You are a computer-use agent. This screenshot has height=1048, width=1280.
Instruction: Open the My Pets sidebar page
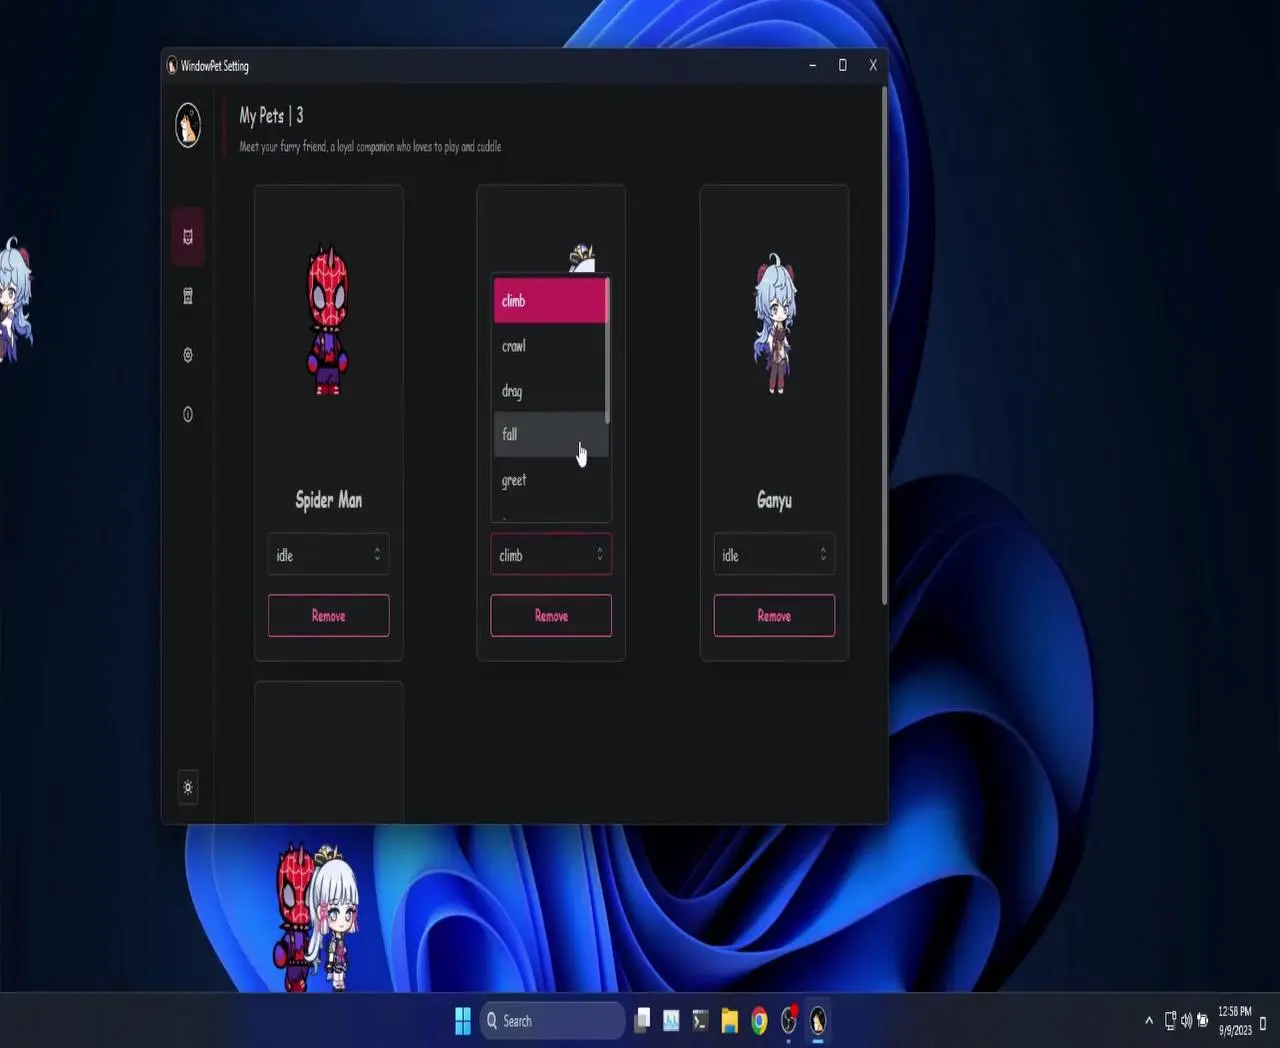coord(188,237)
